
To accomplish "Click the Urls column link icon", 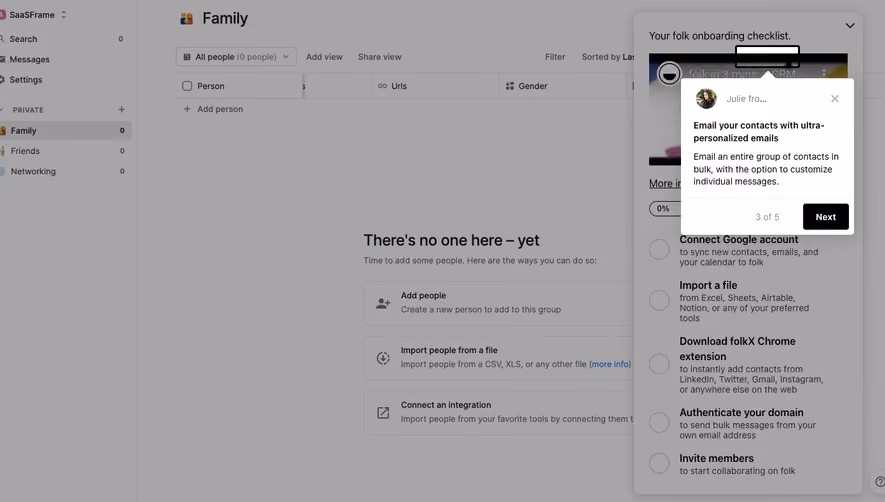I will 382,86.
